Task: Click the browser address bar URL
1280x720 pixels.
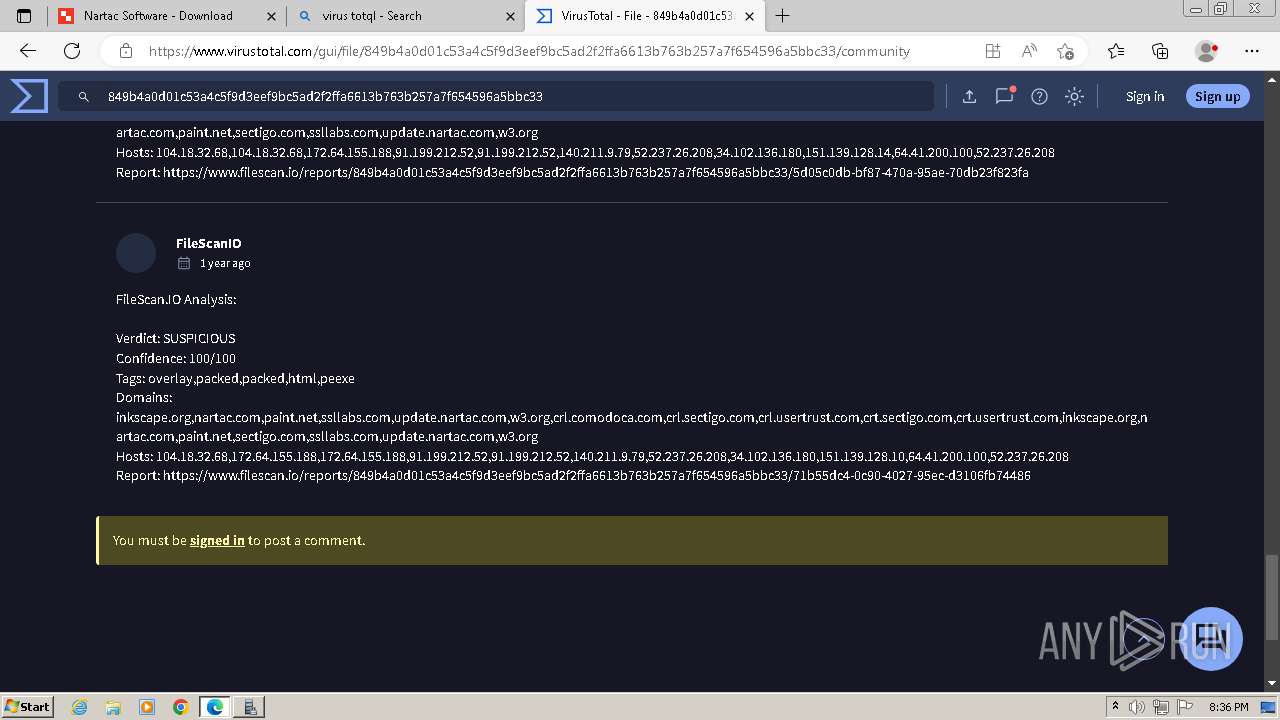Action: pyautogui.click(x=529, y=51)
